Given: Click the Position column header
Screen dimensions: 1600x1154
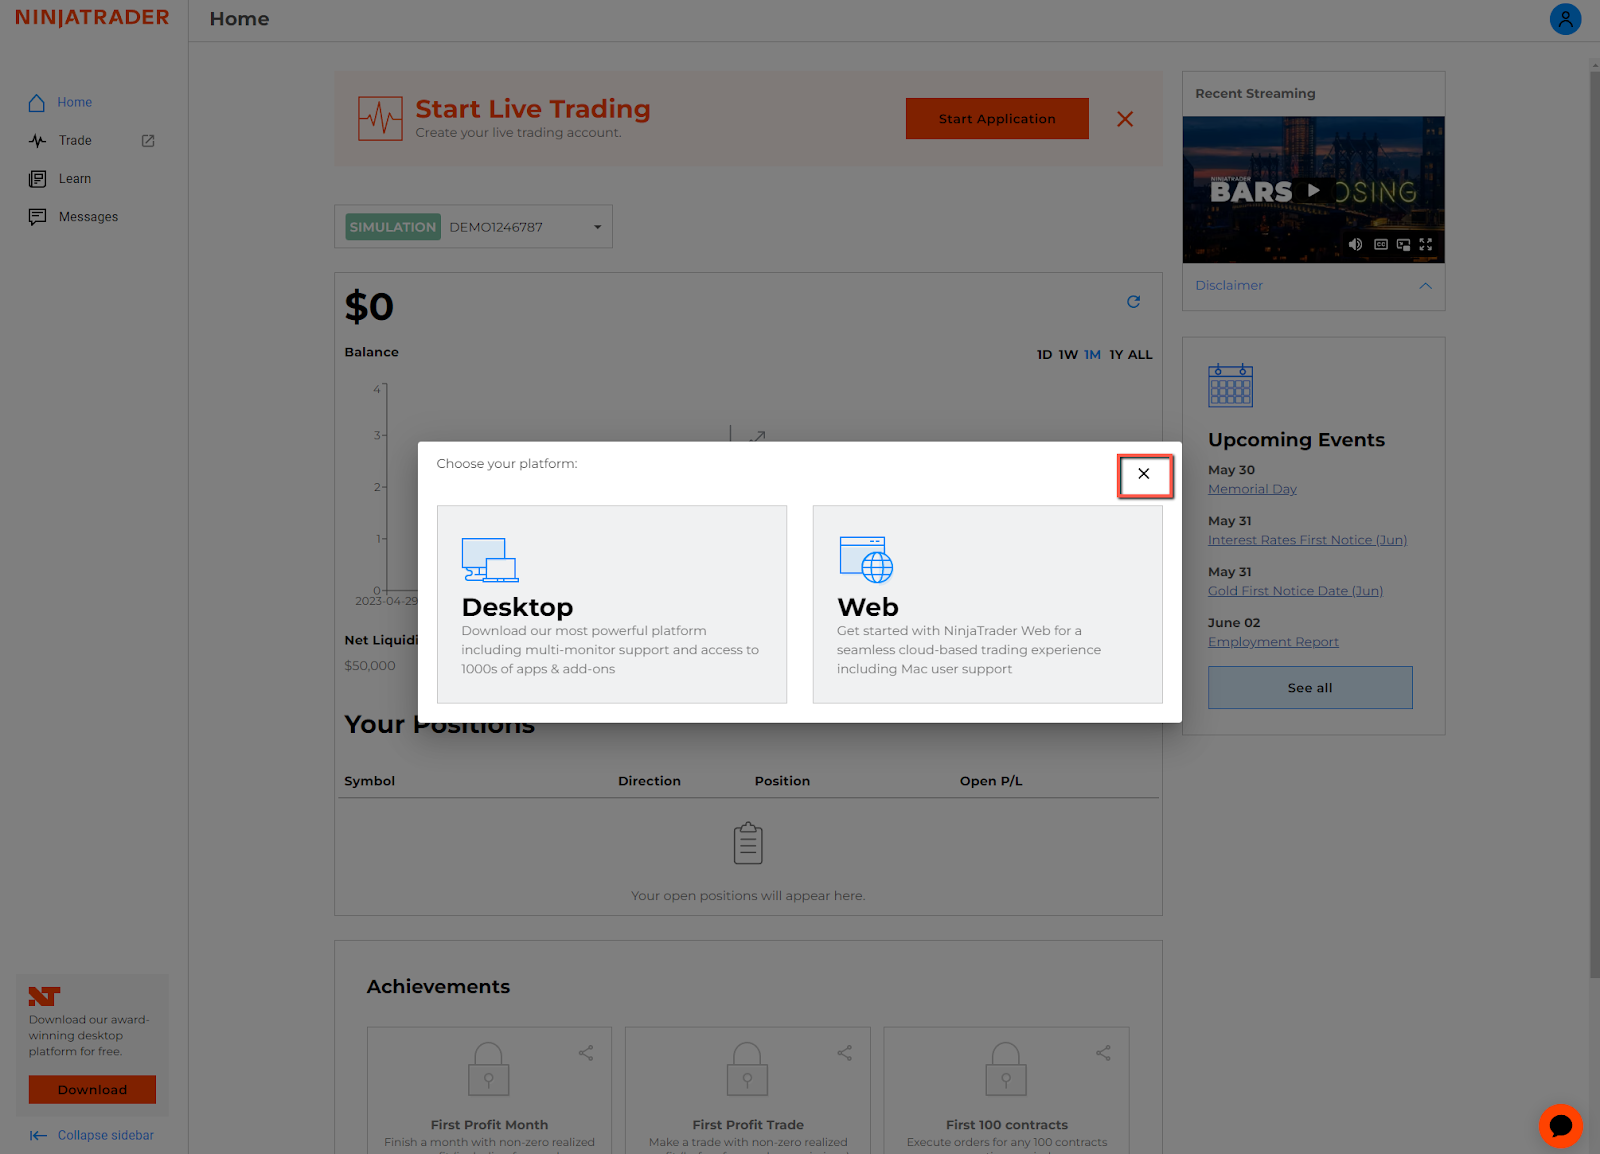Looking at the screenshot, I should (782, 781).
